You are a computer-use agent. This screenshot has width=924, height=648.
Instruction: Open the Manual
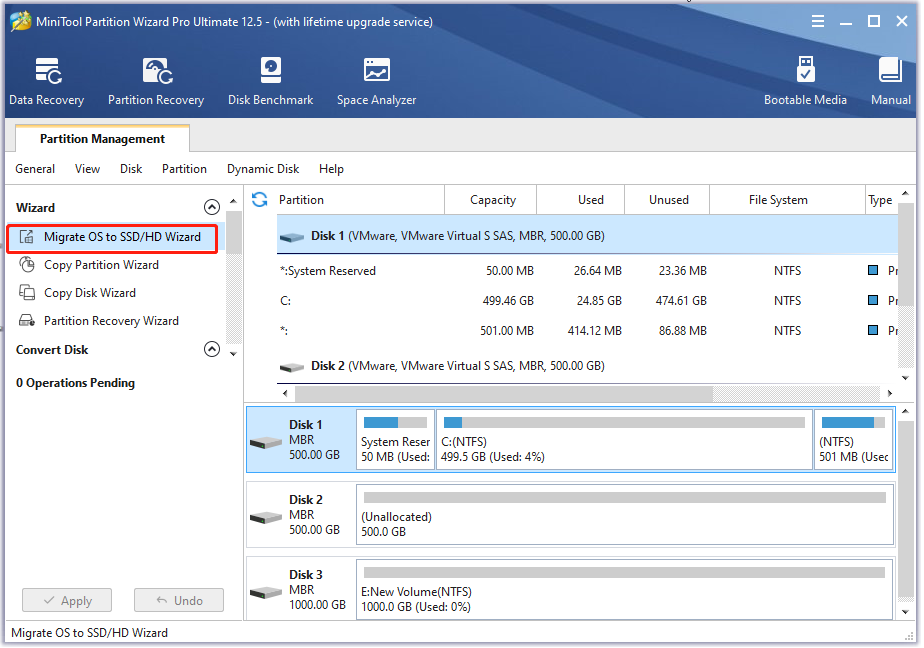(x=890, y=81)
